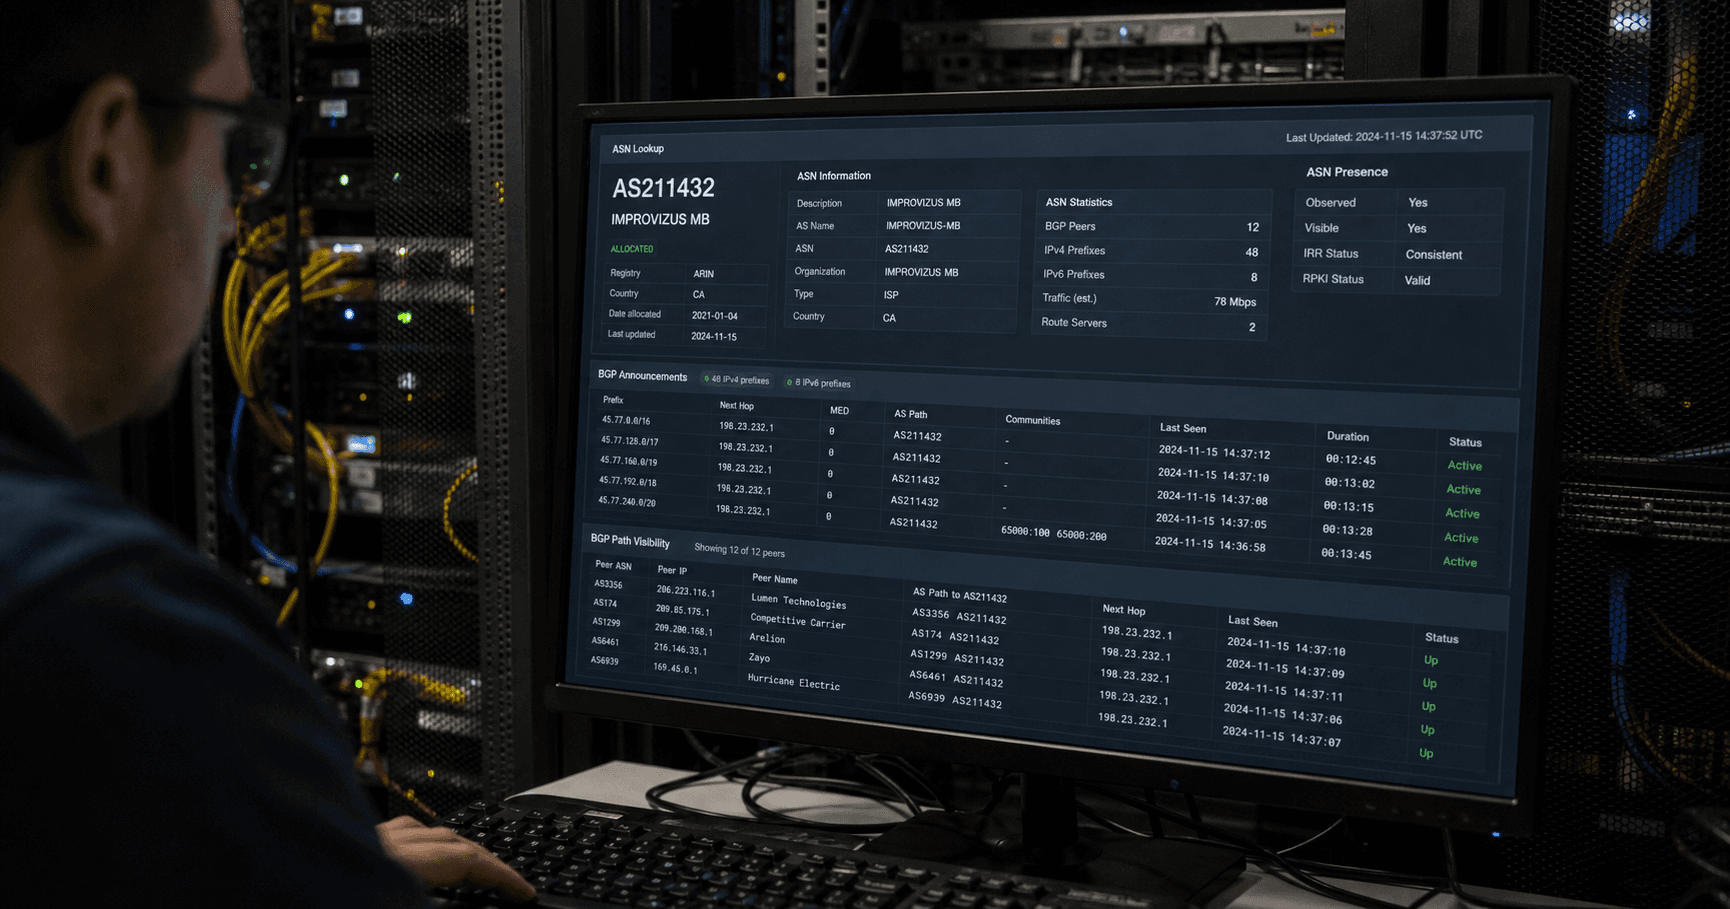The height and width of the screenshot is (909, 1730).
Task: Select prefix 45.77.128.0/17 in announcements
Action: coord(630,441)
